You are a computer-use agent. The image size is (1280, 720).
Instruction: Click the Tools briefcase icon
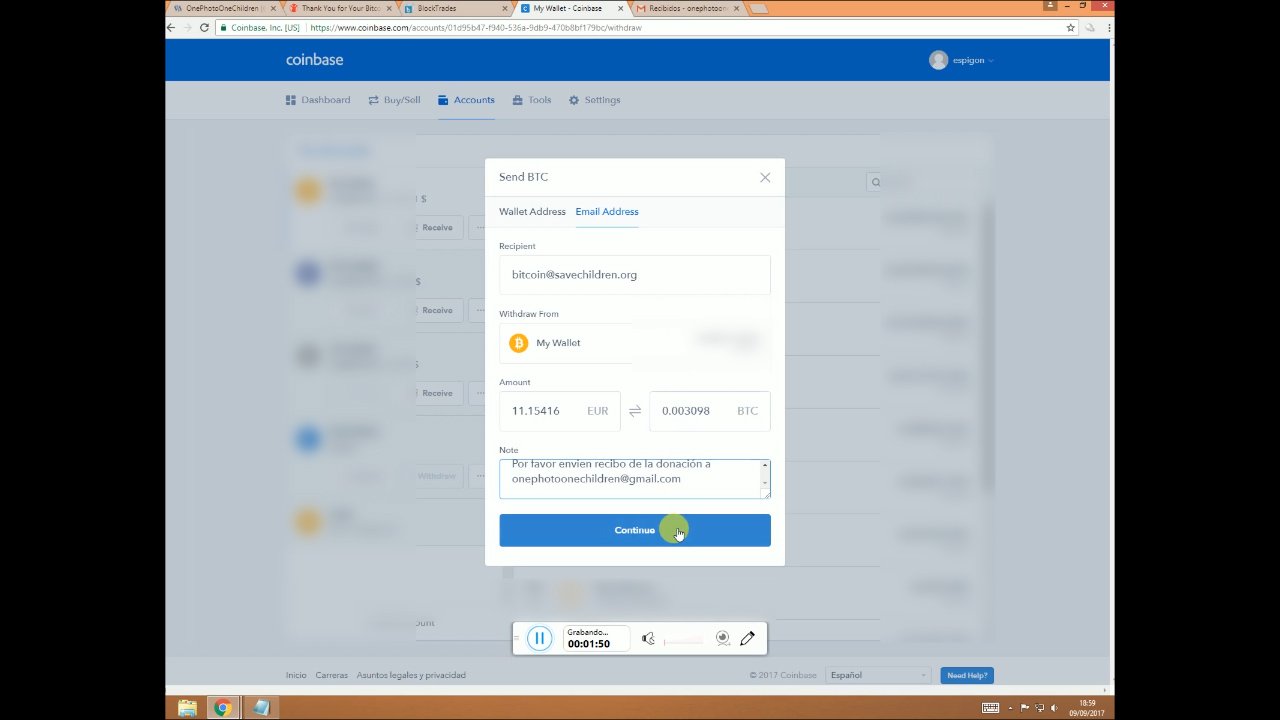click(x=518, y=100)
